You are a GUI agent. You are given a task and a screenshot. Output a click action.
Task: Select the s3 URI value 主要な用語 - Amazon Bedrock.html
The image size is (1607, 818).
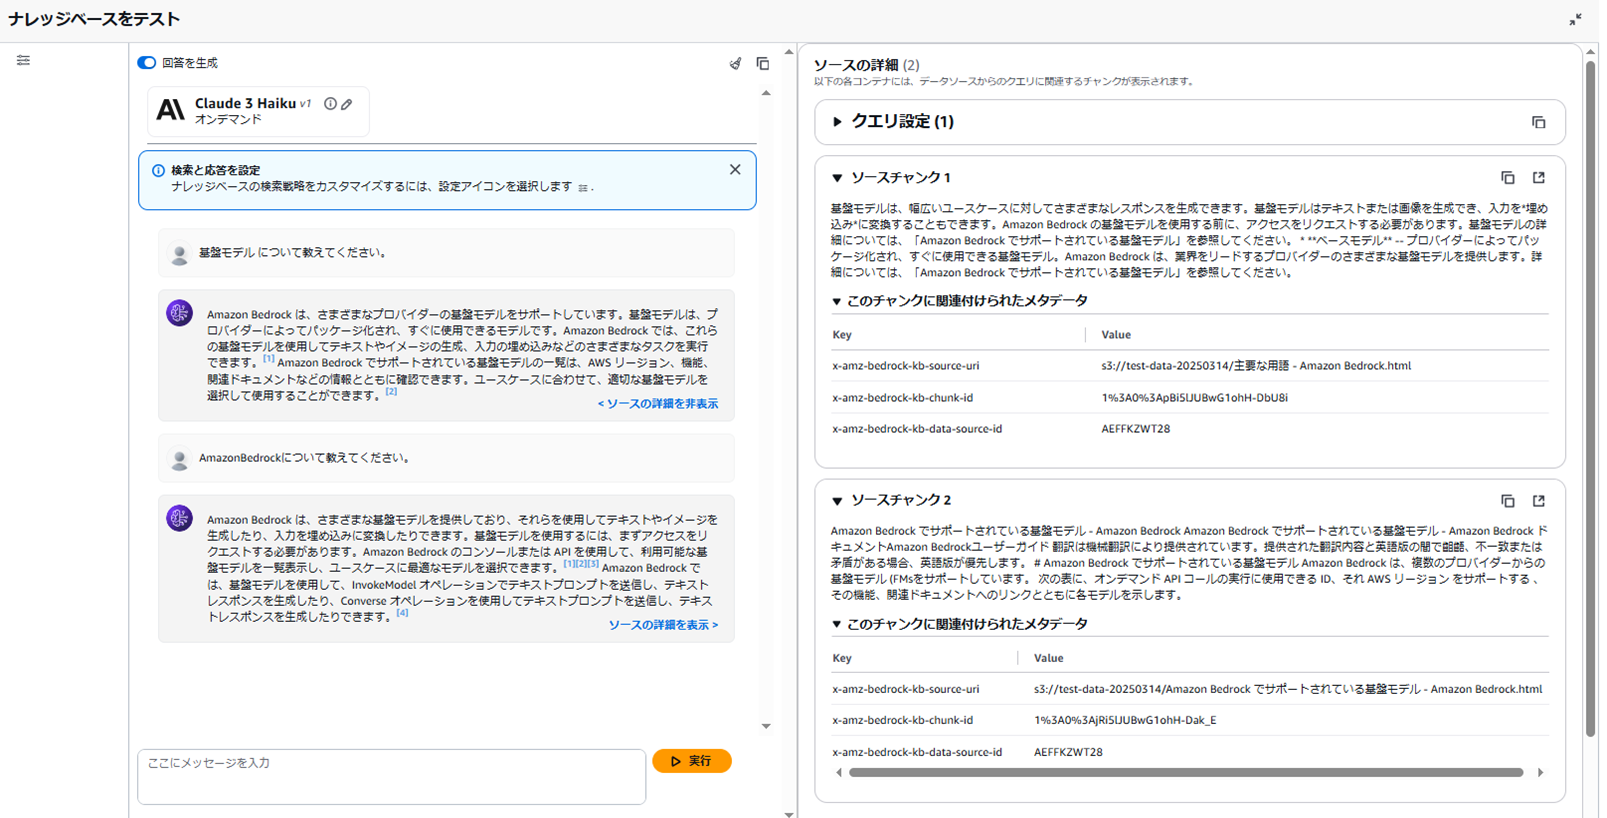1256,366
